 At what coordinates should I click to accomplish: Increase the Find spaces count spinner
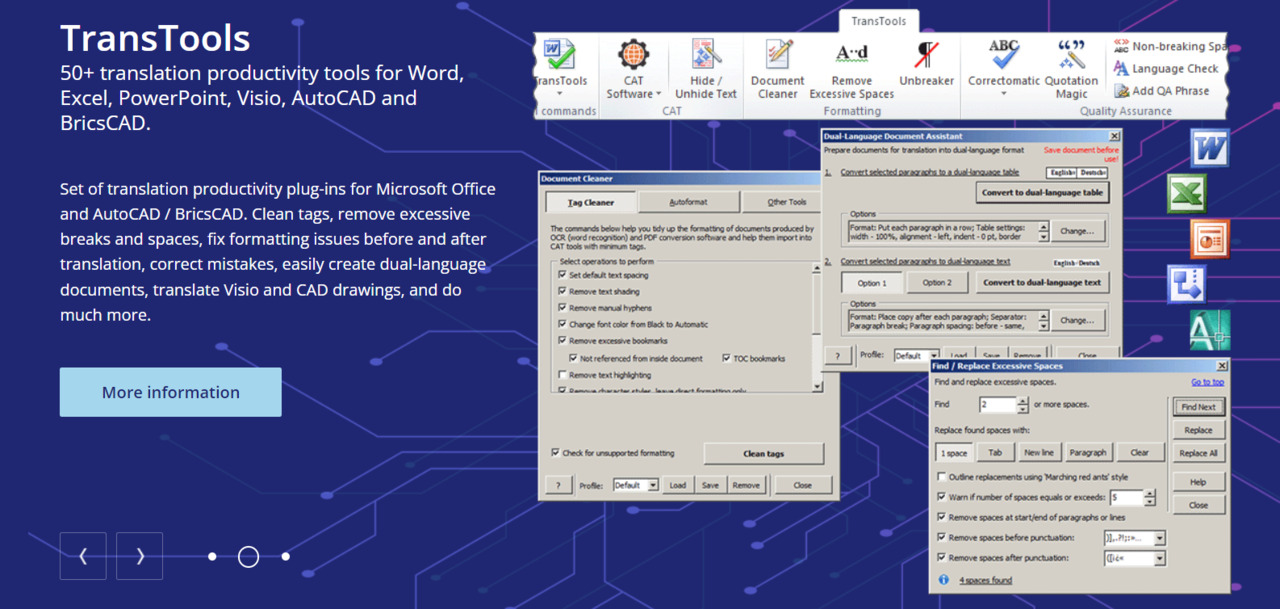point(1022,401)
